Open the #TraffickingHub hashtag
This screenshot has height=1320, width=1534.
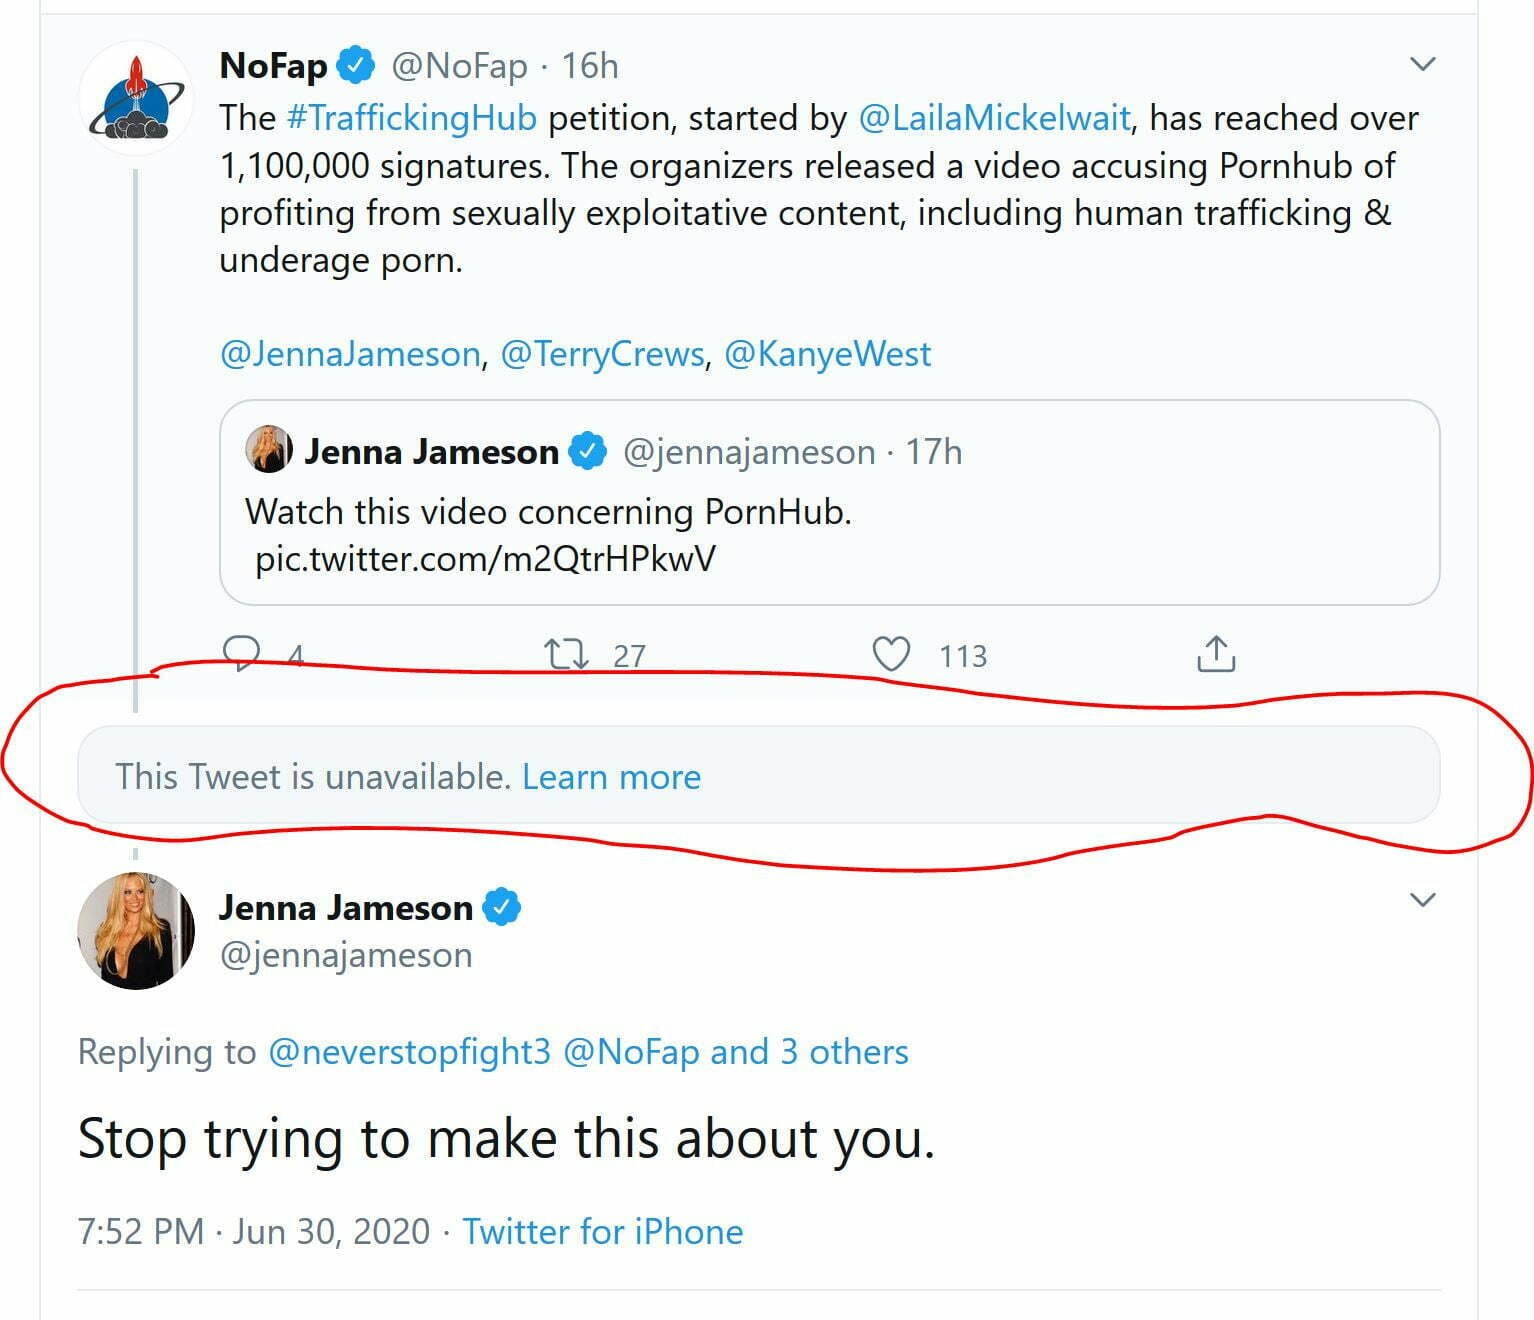pos(412,118)
